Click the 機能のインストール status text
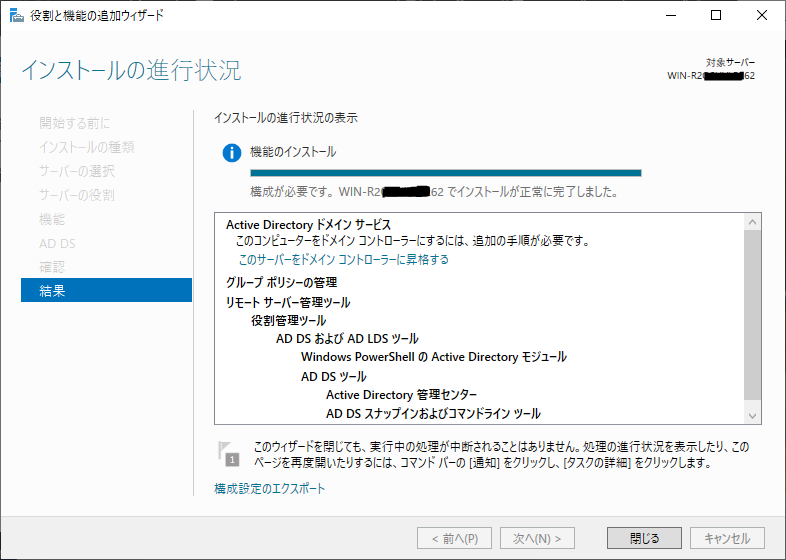The height and width of the screenshot is (560, 786). click(293, 152)
